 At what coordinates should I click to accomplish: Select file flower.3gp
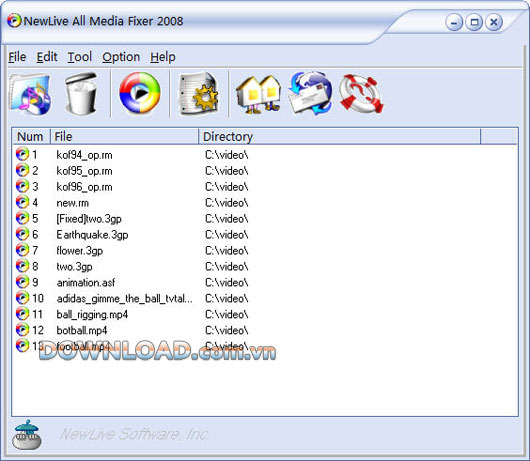[x=79, y=251]
